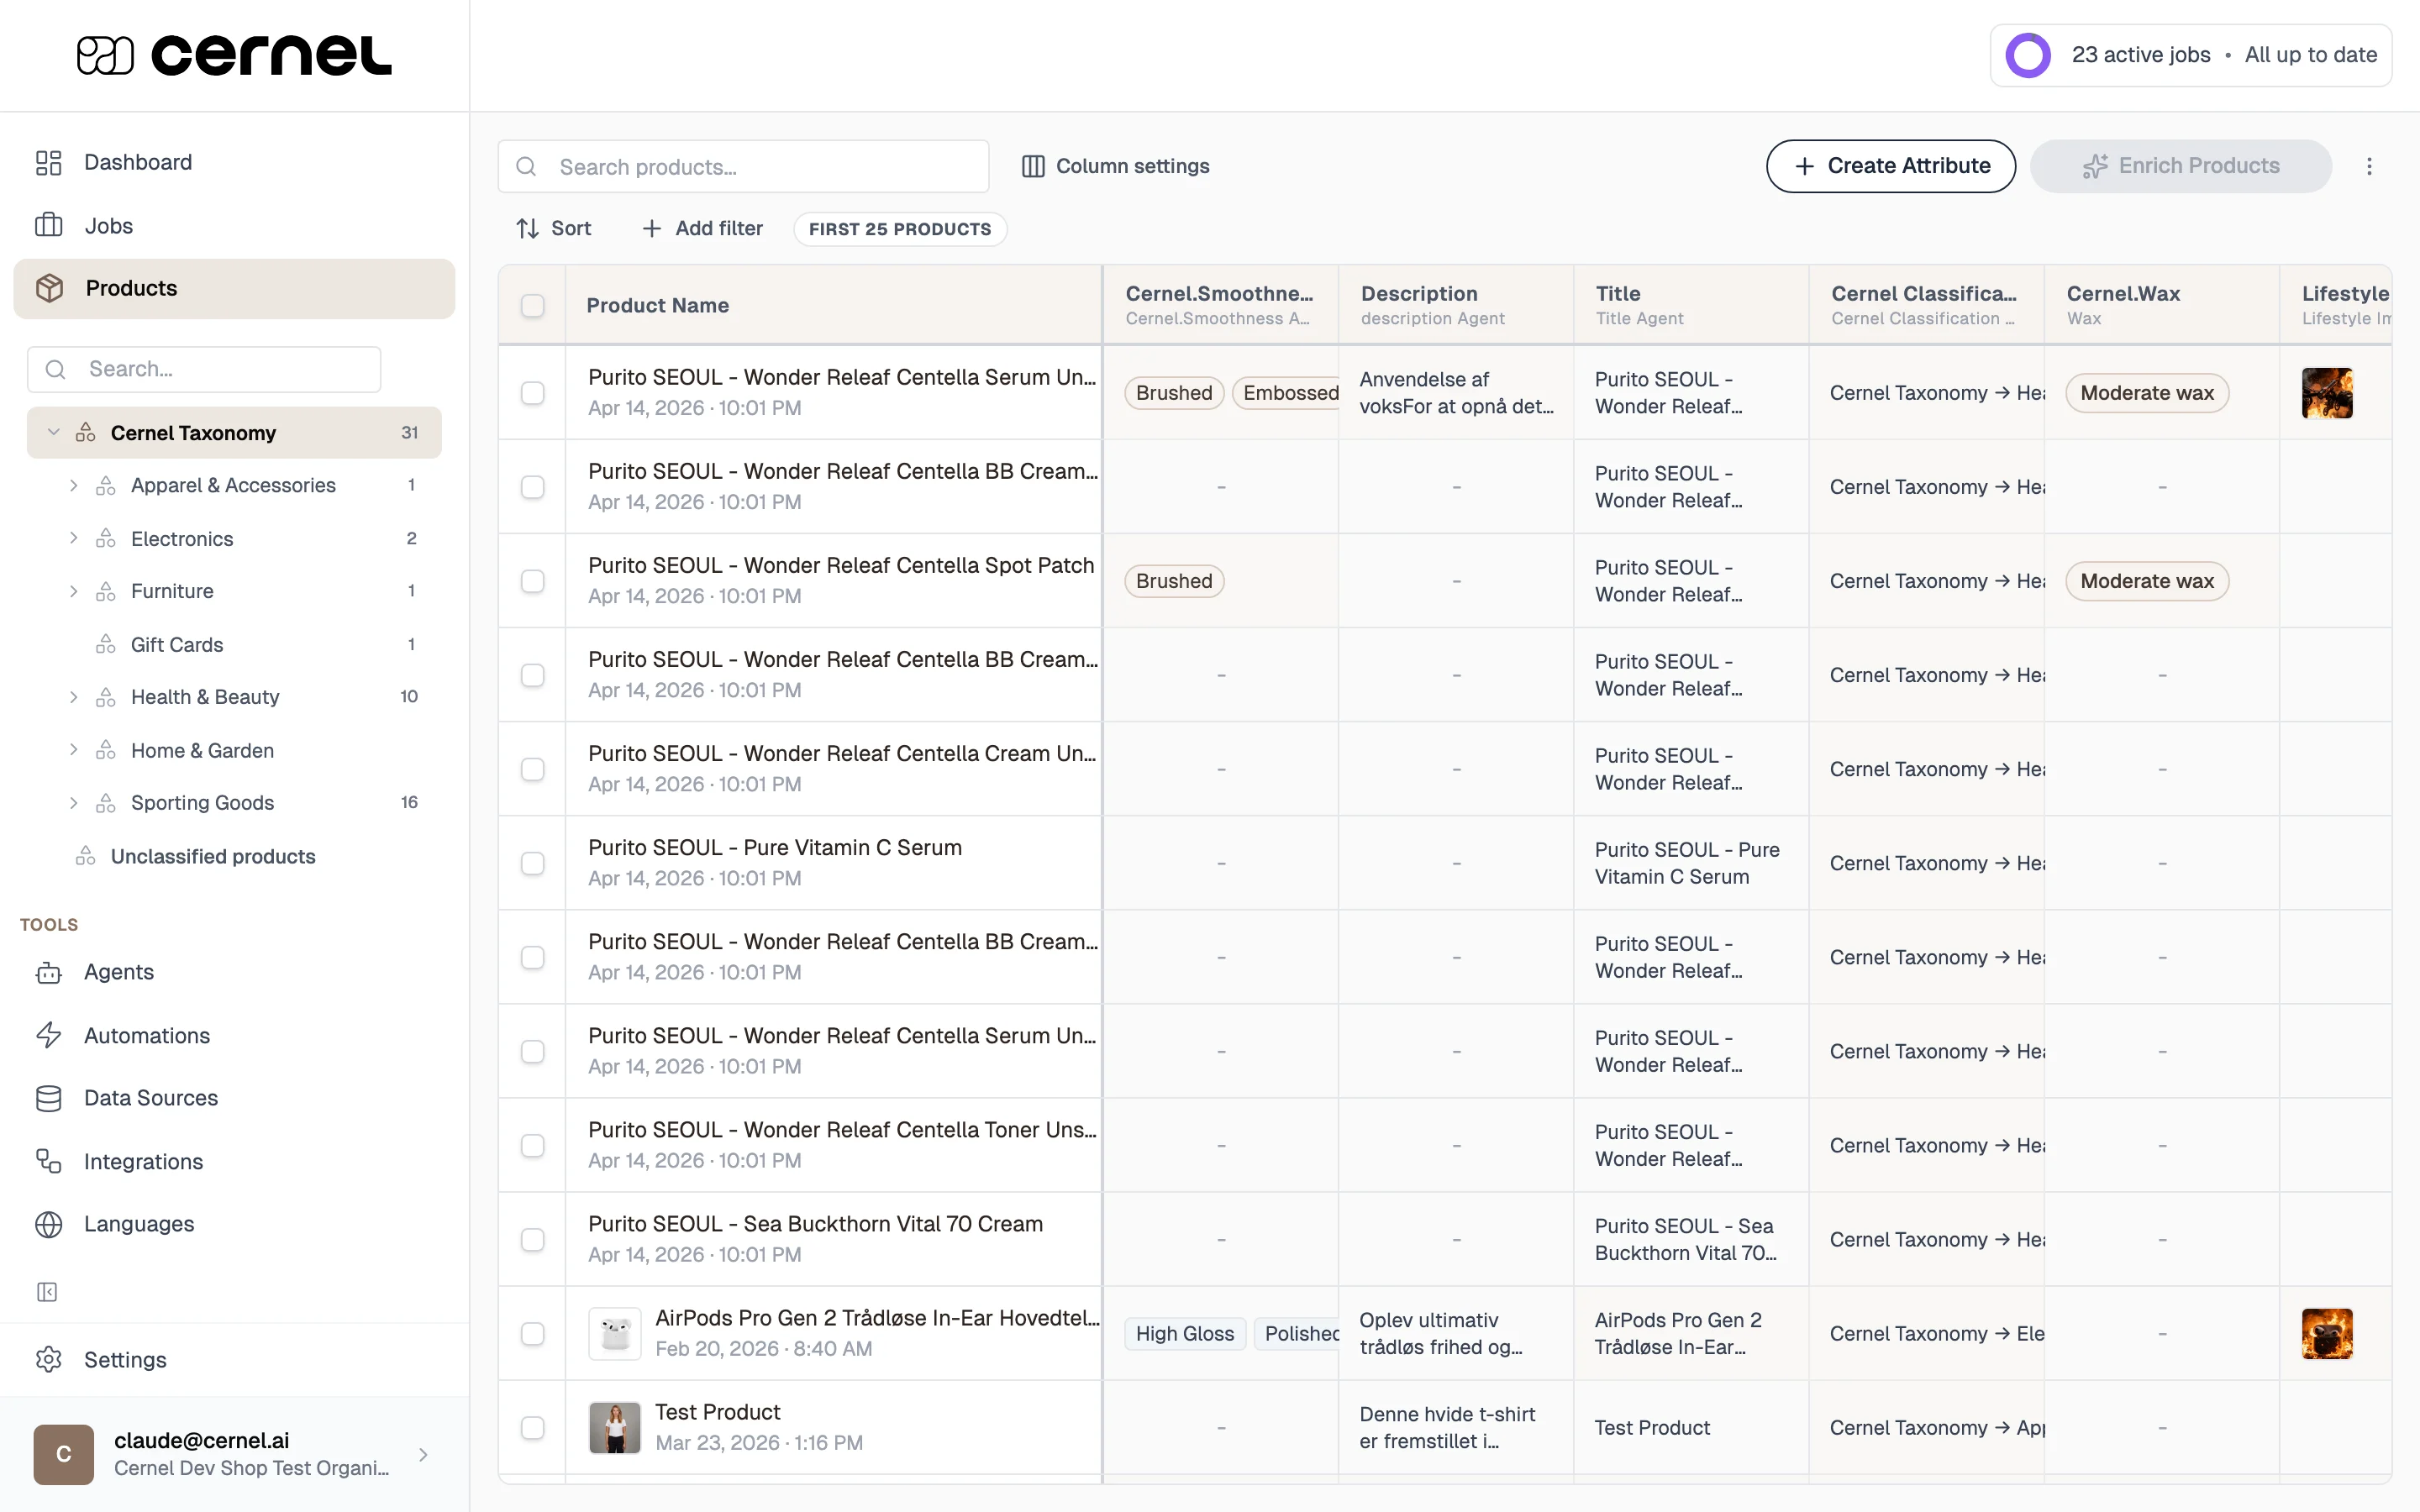
Task: Open Dashboard via its grid icon
Action: click(49, 163)
